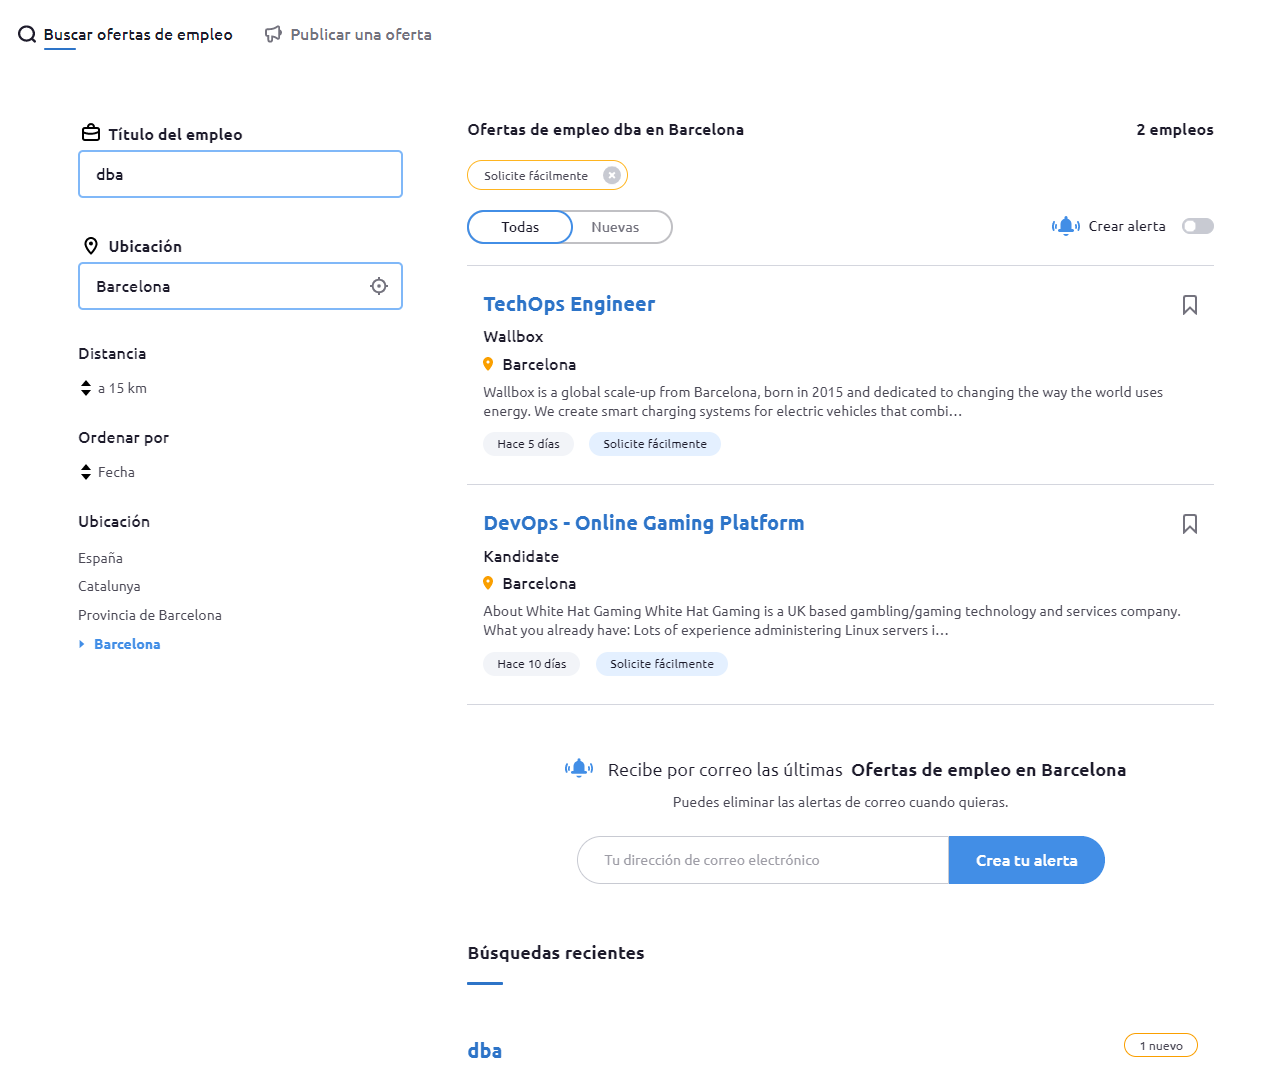
Task: Click the email address input field
Action: (x=762, y=860)
